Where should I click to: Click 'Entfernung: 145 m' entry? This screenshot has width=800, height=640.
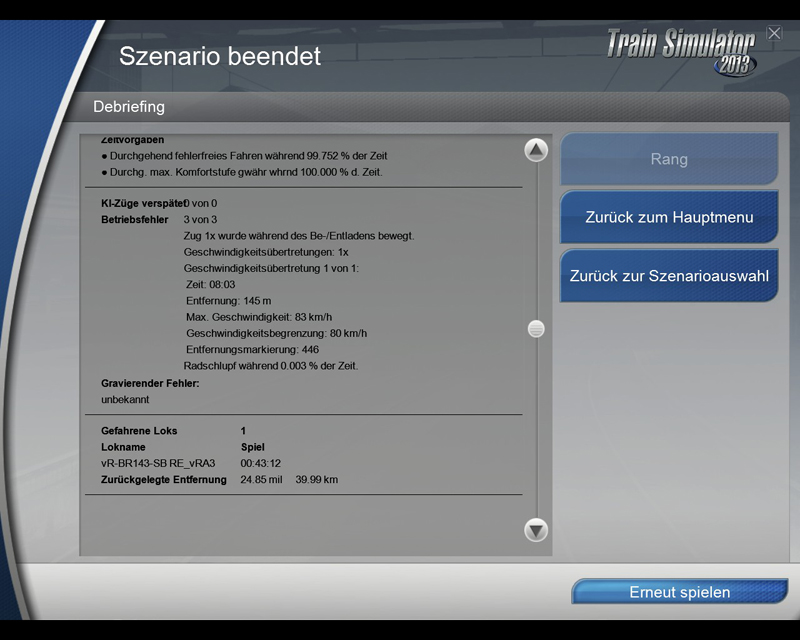click(x=229, y=301)
